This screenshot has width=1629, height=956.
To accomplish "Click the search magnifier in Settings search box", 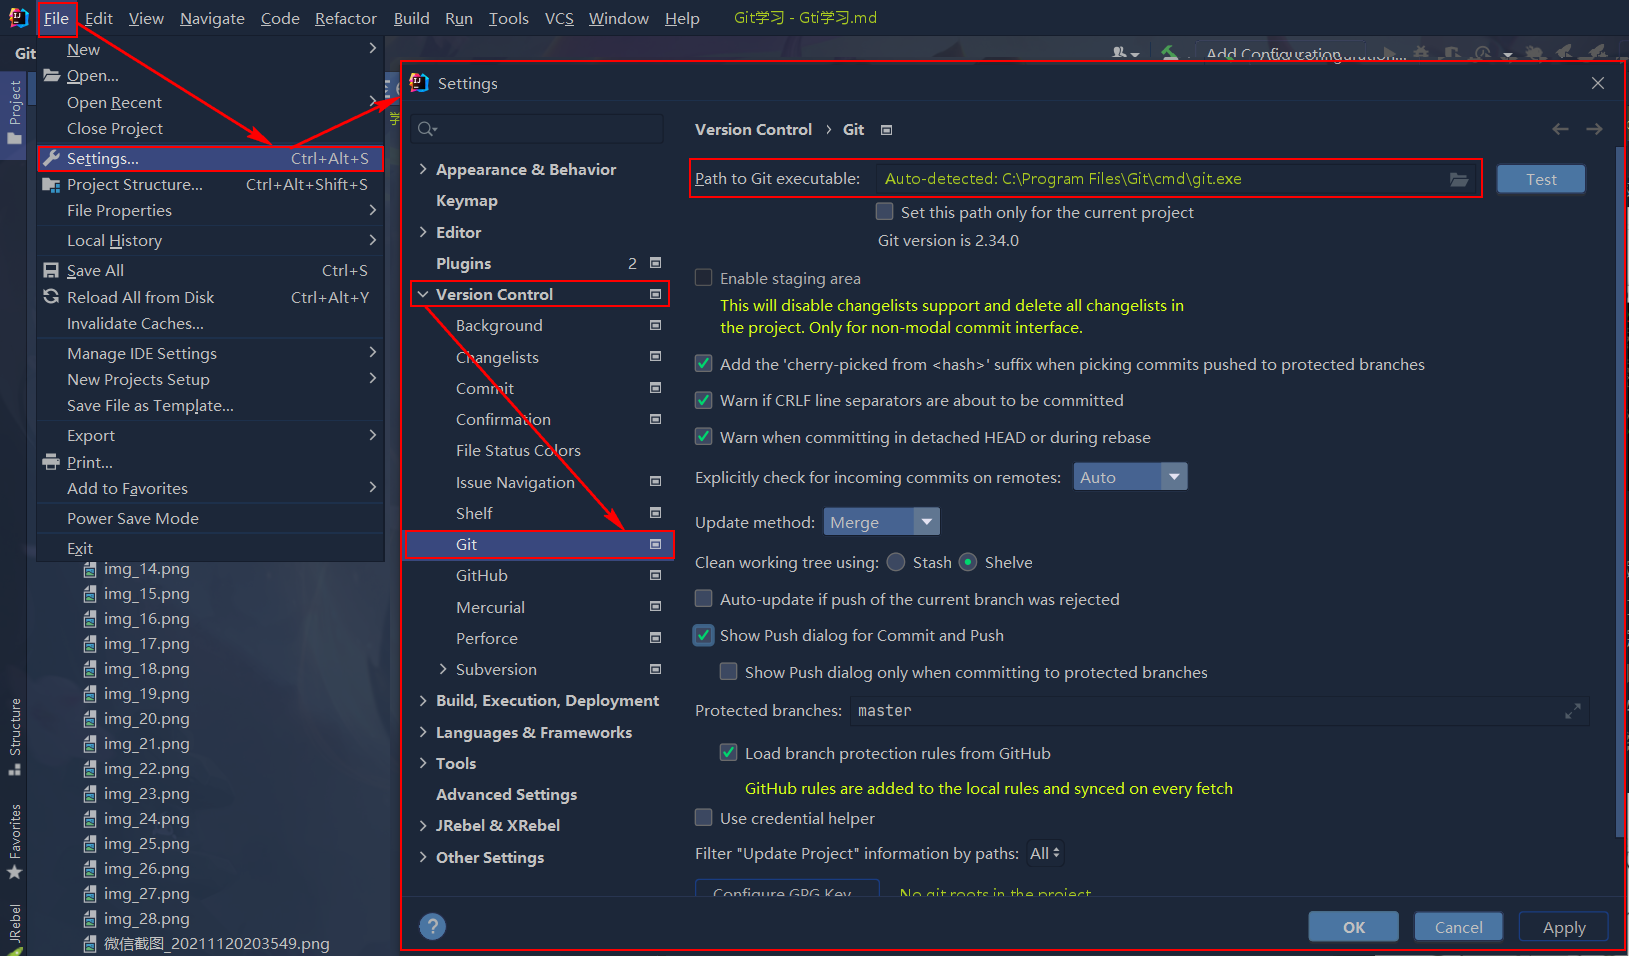I will (425, 128).
